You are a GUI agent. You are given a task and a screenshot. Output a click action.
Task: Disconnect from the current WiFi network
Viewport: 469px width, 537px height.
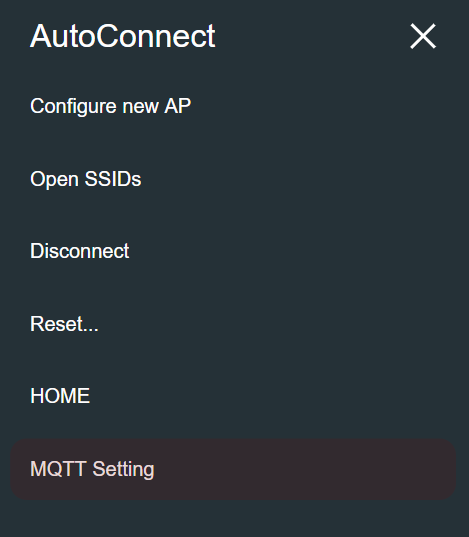[x=79, y=251]
